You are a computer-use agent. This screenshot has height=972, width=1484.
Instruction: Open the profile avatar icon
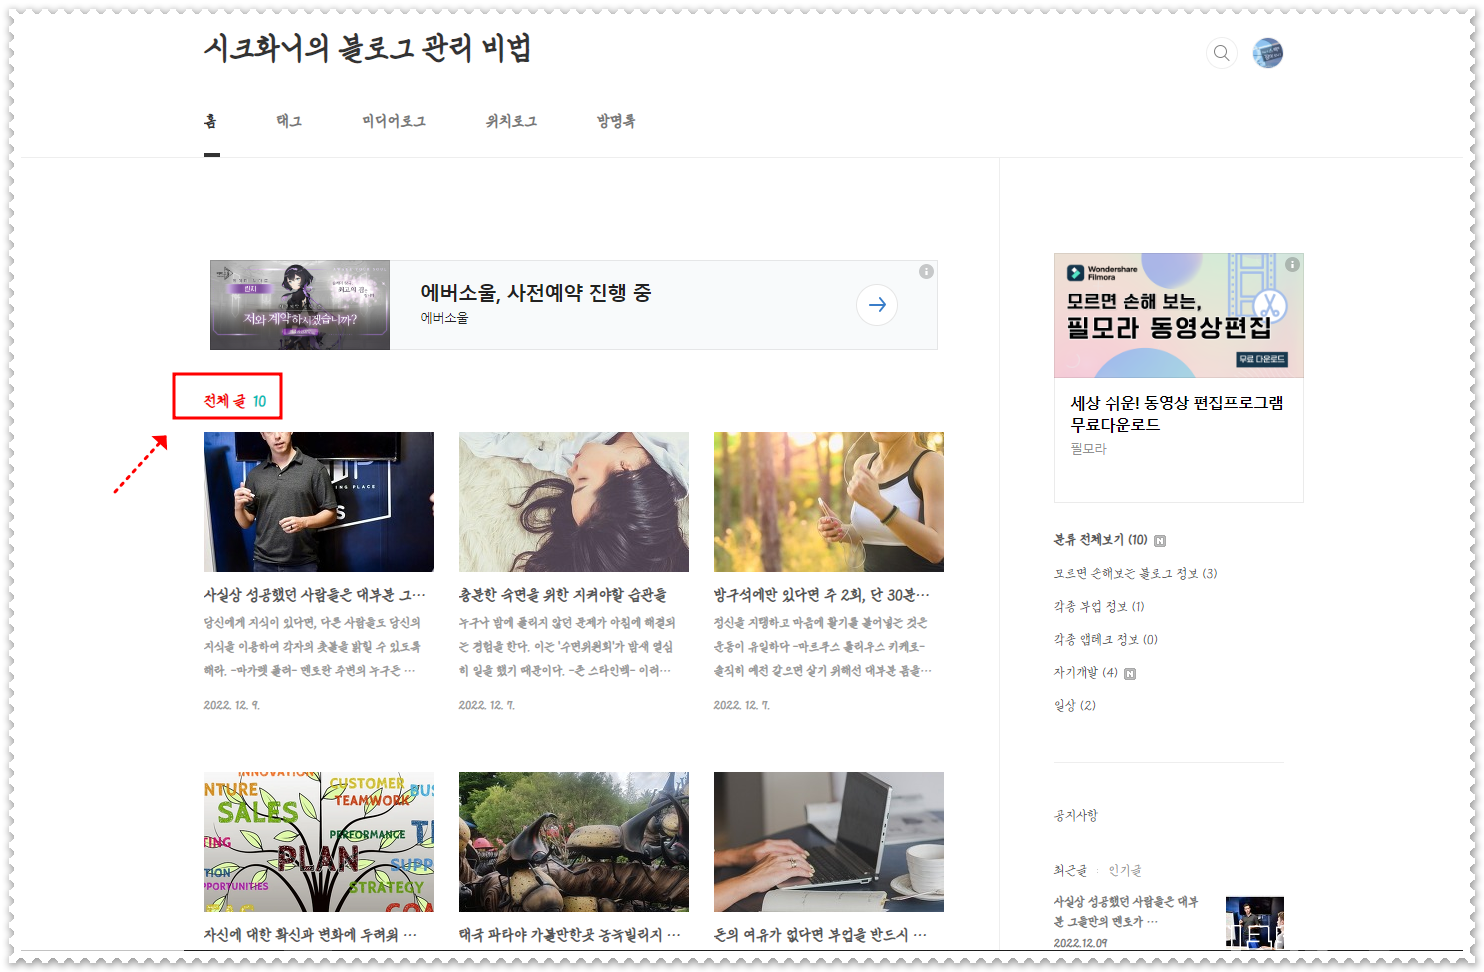(x=1268, y=53)
